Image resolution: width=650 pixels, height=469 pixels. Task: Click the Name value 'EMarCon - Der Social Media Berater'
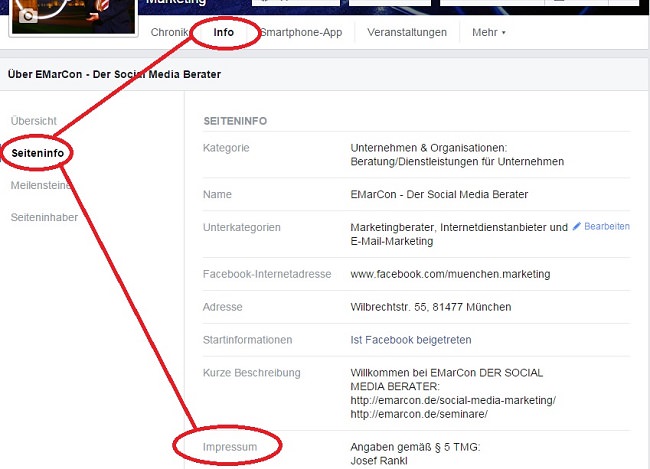tap(439, 194)
